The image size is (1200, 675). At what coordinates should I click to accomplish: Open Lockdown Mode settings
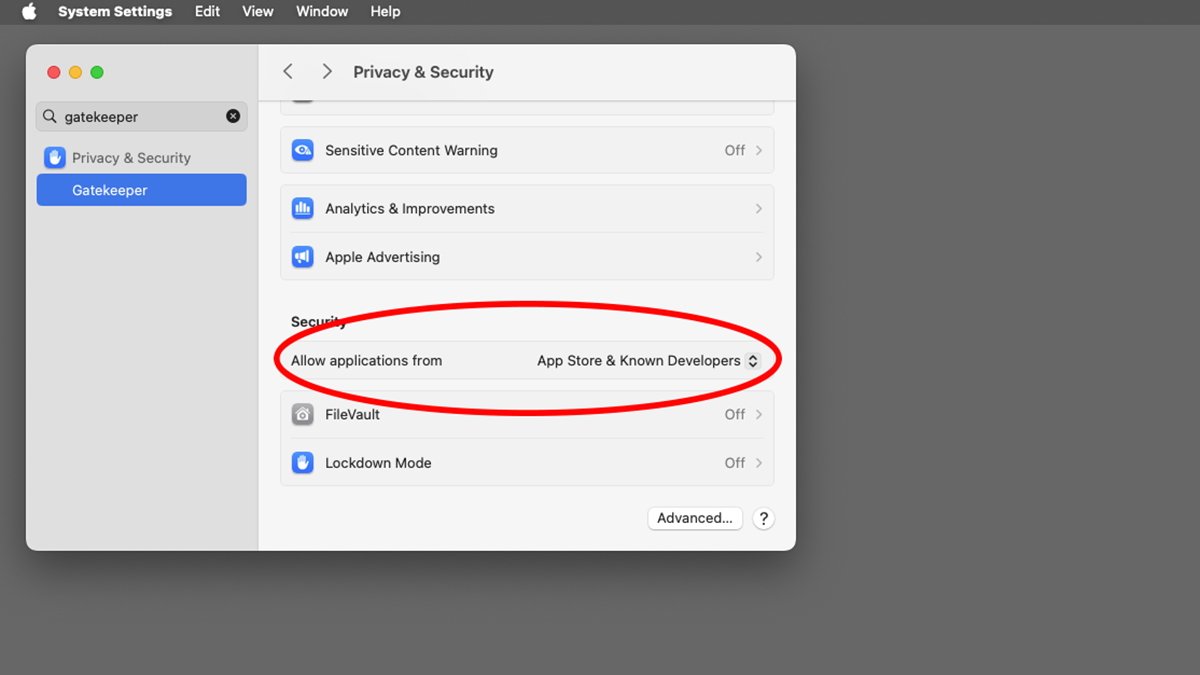pyautogui.click(x=527, y=463)
